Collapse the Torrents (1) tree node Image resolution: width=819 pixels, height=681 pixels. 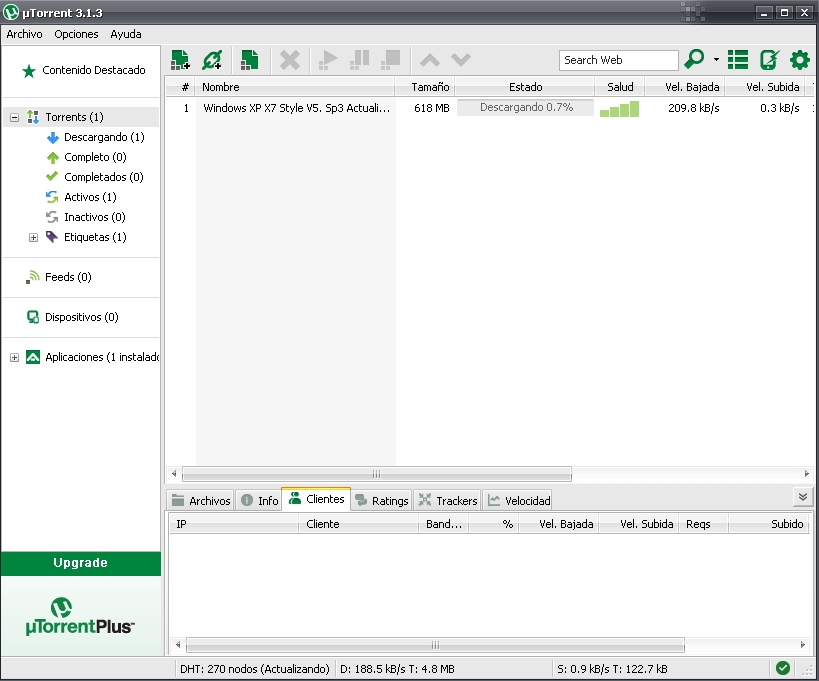pyautogui.click(x=15, y=117)
